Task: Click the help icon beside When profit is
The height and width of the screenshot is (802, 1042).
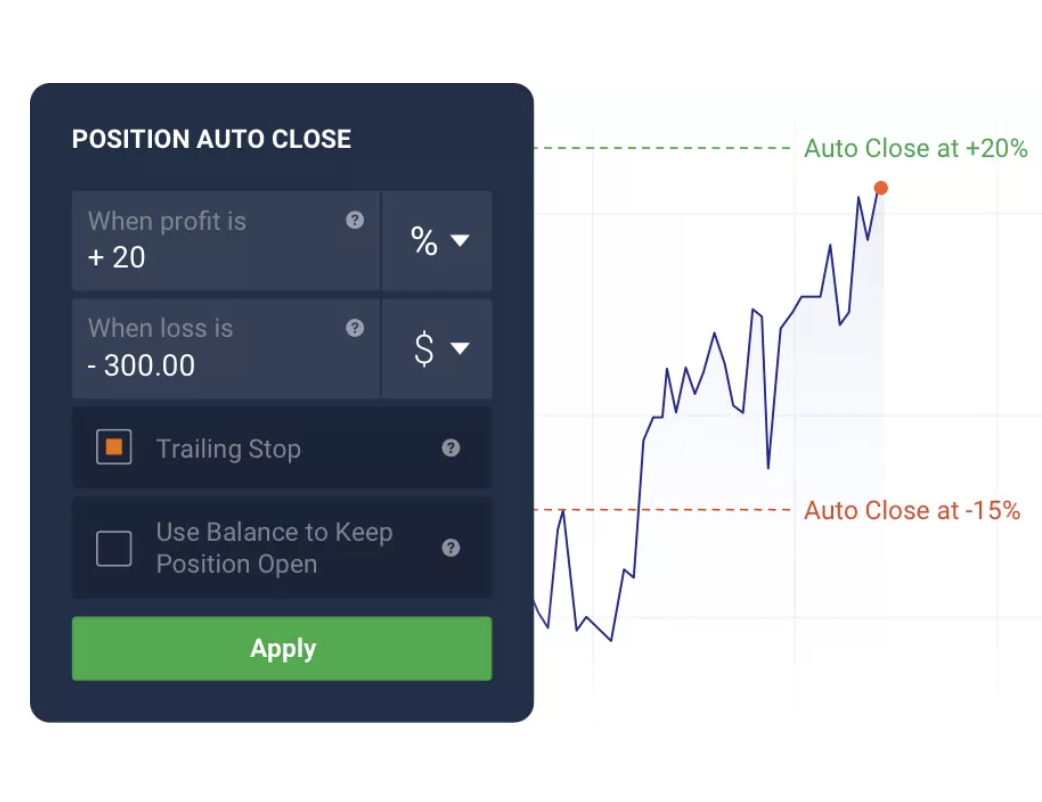Action: point(355,220)
